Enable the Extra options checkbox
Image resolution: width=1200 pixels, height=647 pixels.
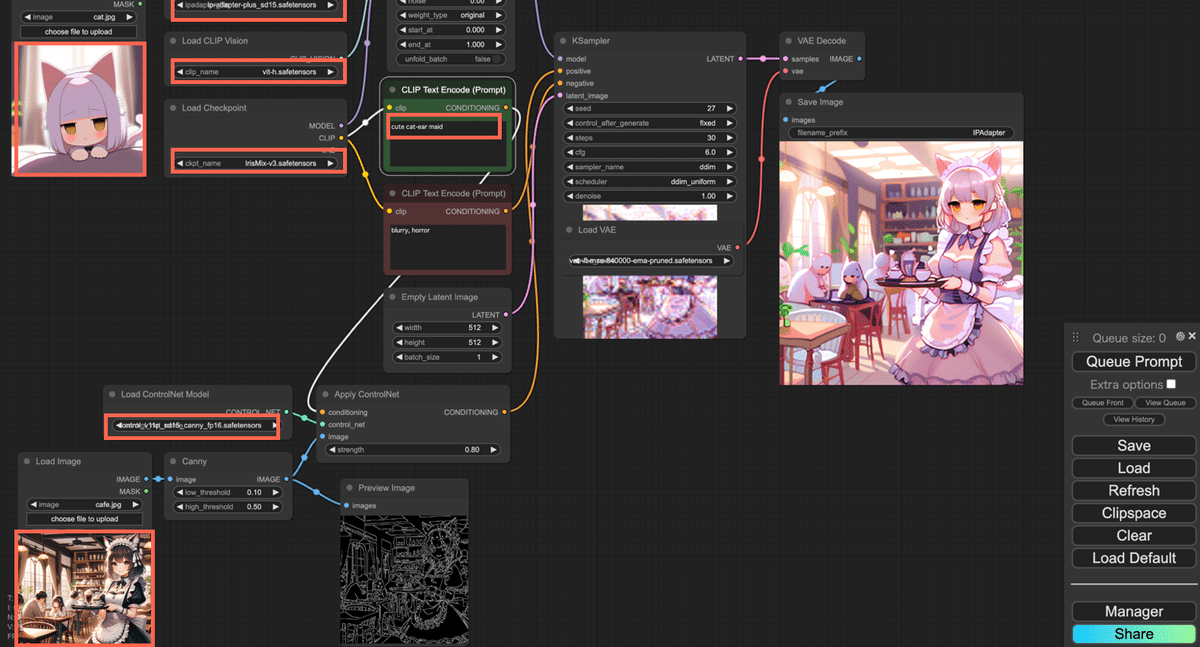tap(1171, 384)
